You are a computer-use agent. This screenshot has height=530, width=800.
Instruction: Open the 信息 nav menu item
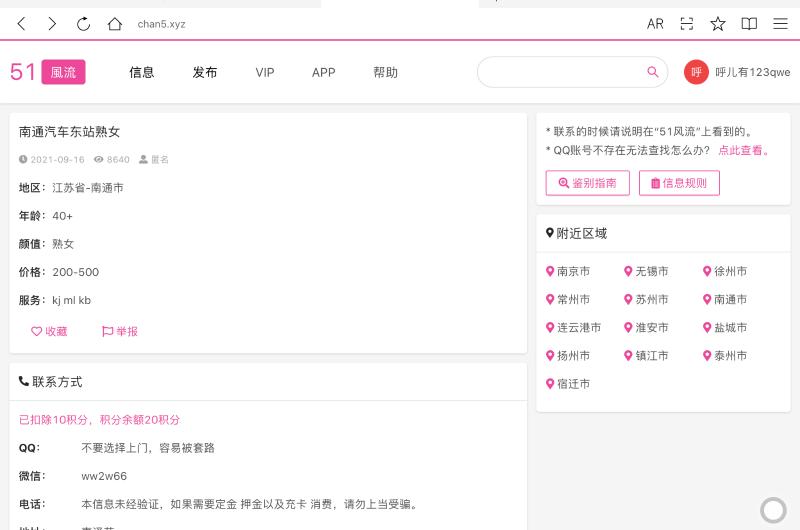pyautogui.click(x=142, y=72)
